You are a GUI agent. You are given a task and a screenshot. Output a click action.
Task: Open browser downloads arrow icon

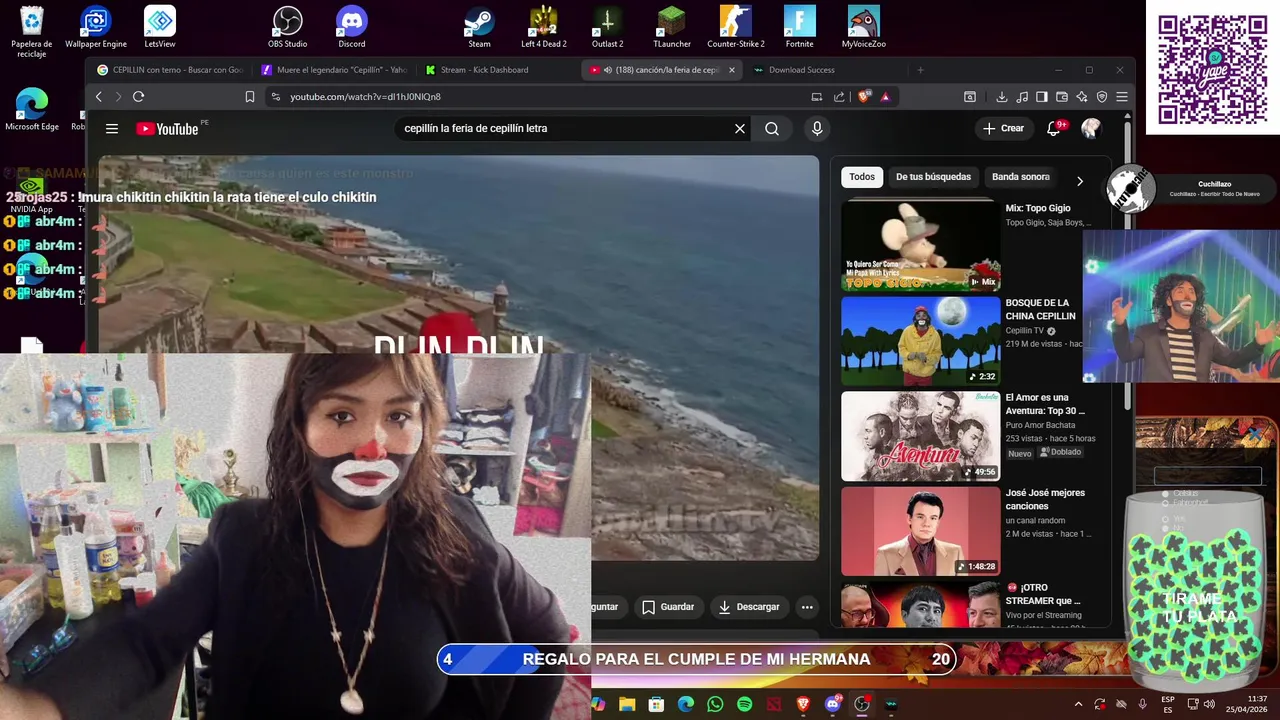(x=1001, y=97)
